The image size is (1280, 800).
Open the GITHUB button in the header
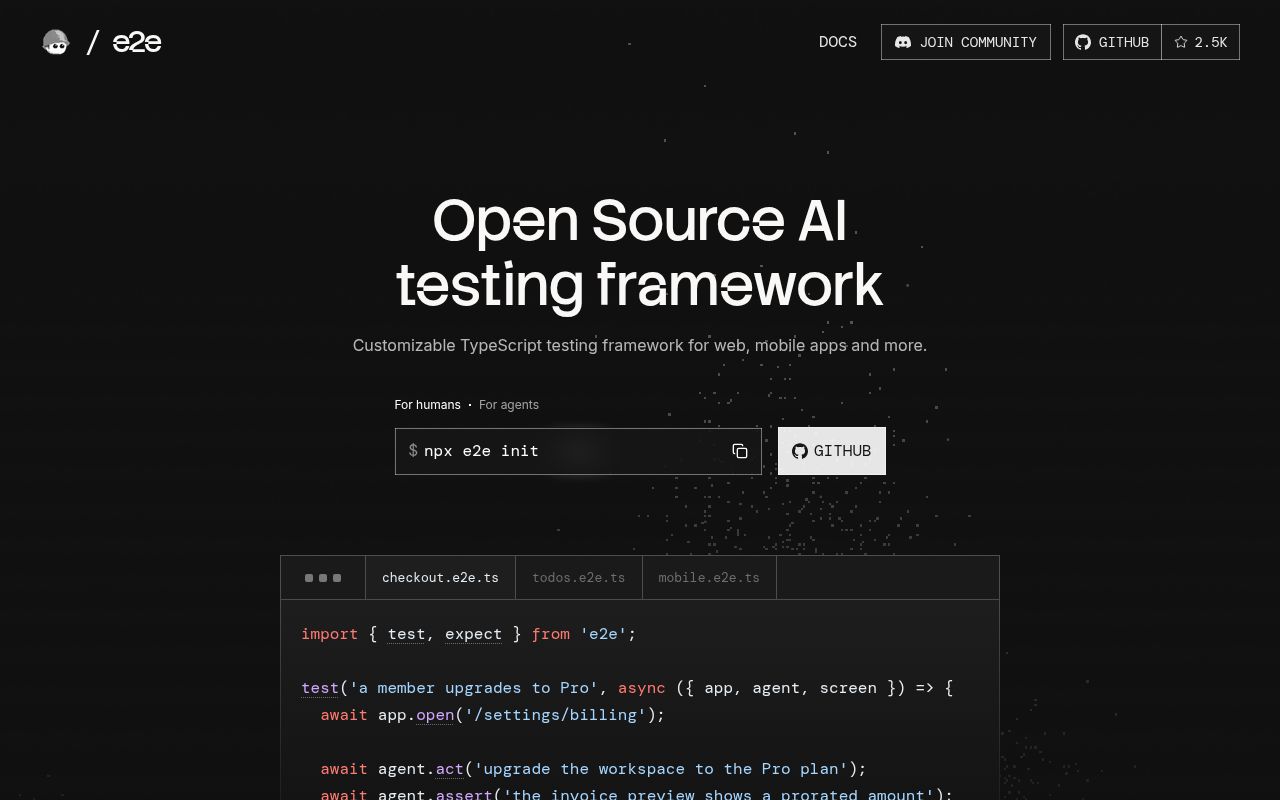point(1112,42)
